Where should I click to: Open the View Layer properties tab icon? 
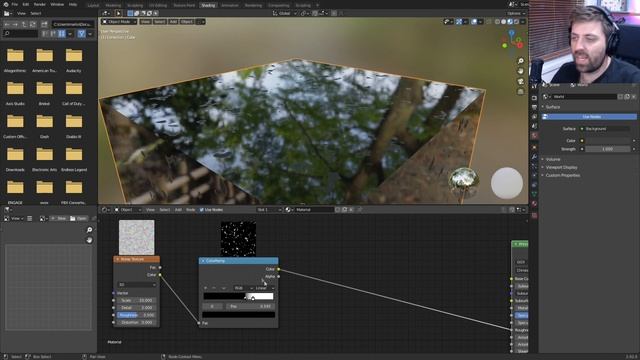point(534,117)
